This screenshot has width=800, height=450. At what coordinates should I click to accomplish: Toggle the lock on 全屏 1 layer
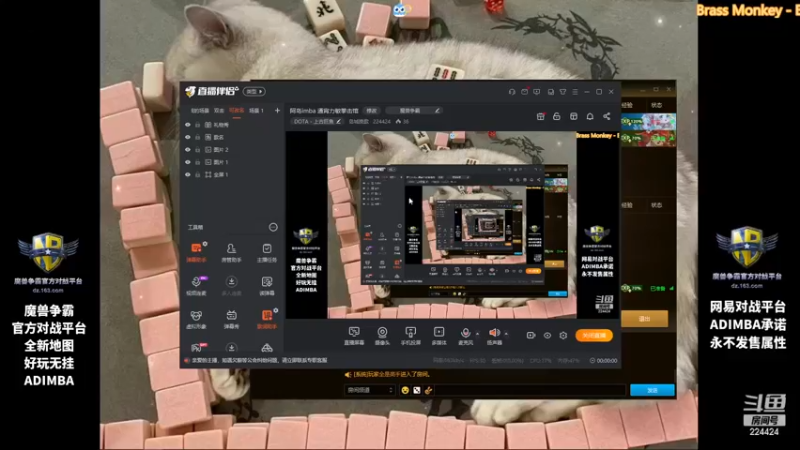click(197, 174)
